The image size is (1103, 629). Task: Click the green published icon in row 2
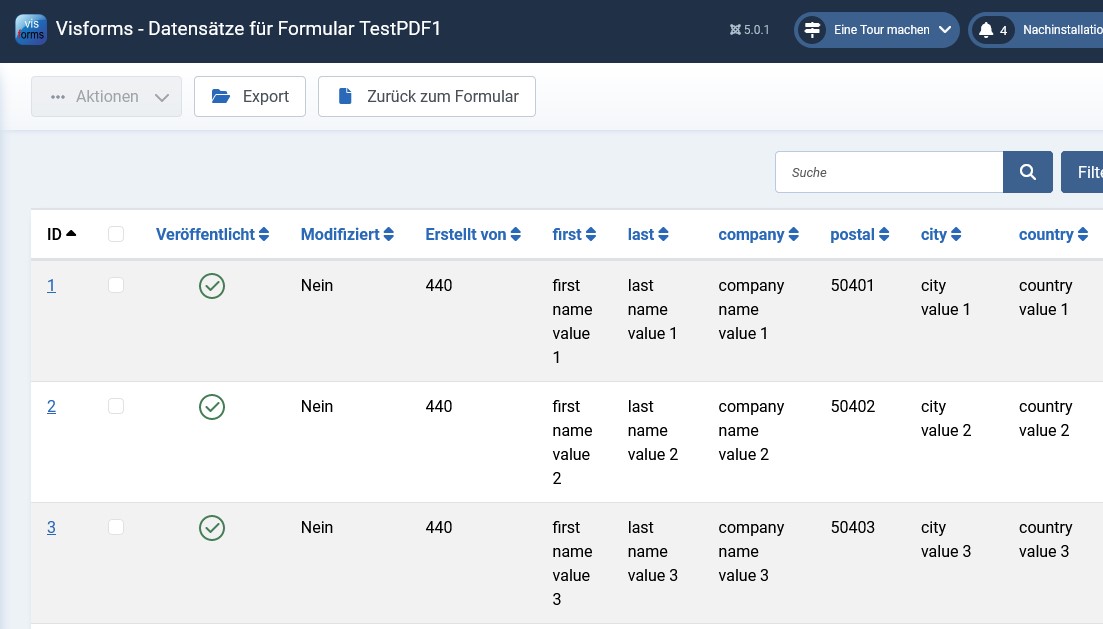tap(212, 407)
